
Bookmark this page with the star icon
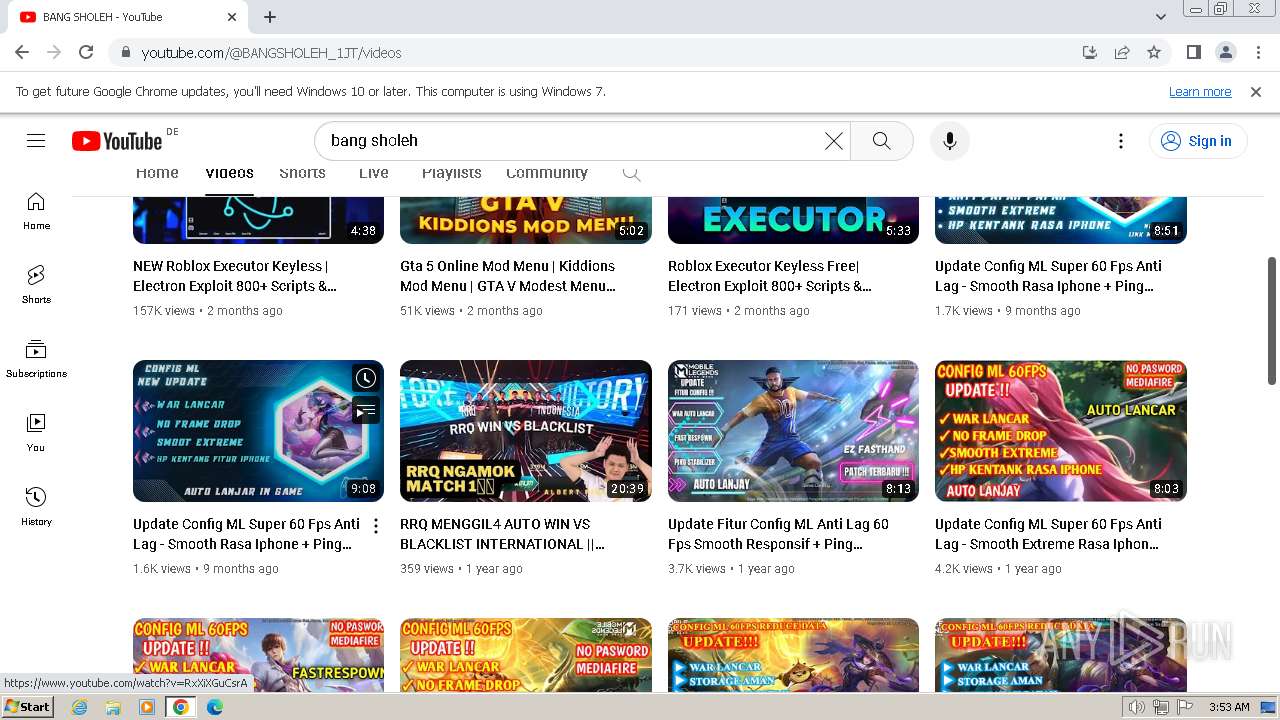(x=1154, y=52)
